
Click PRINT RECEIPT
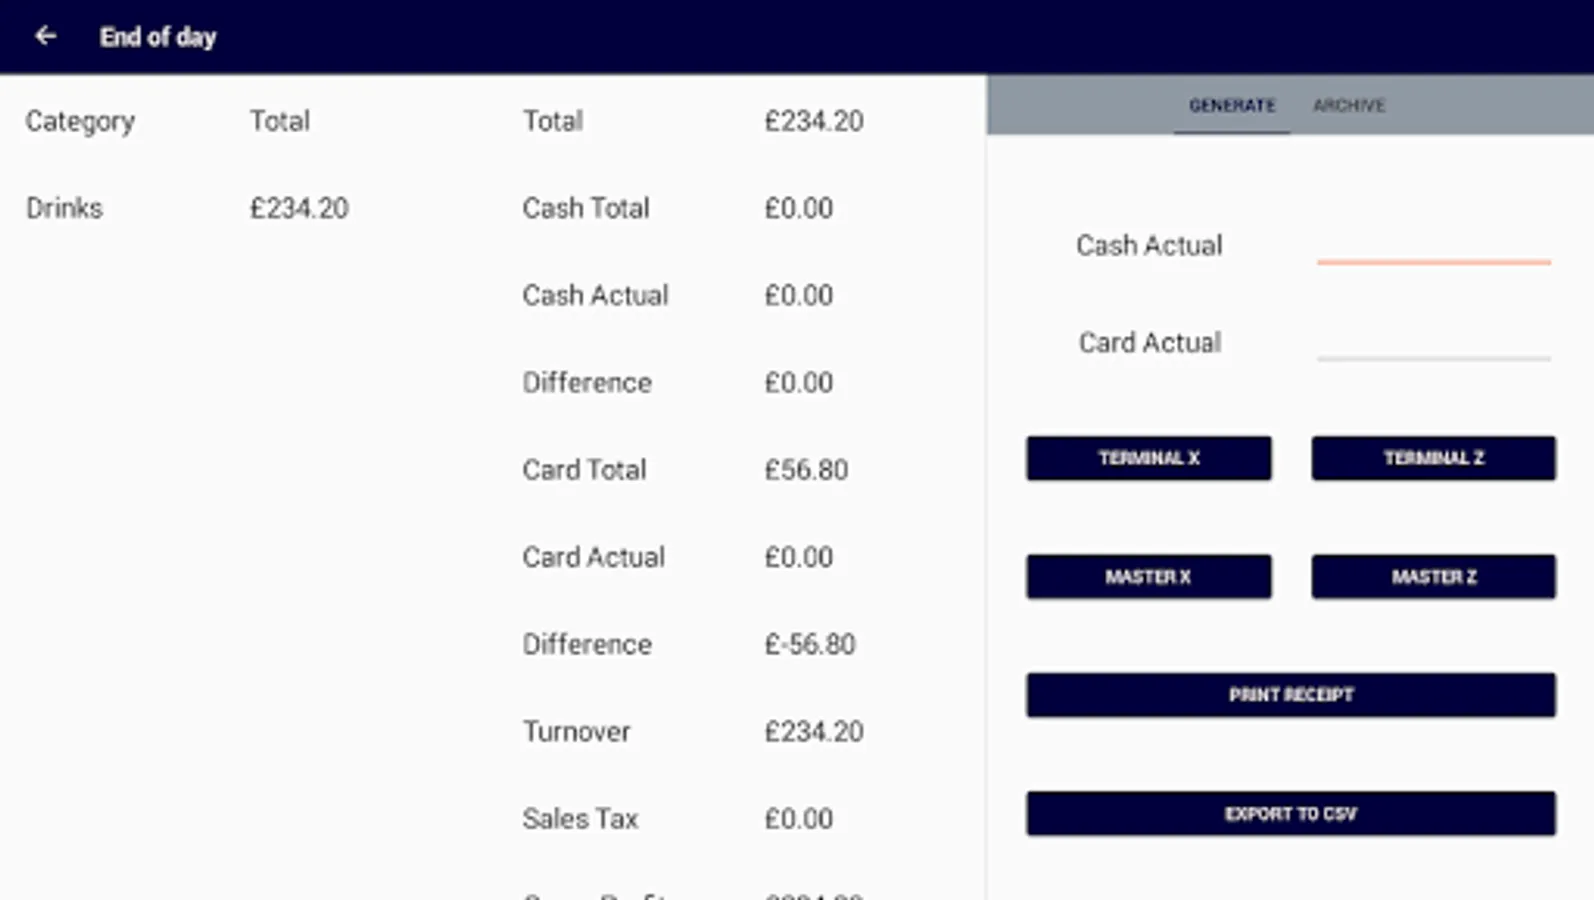click(x=1290, y=694)
